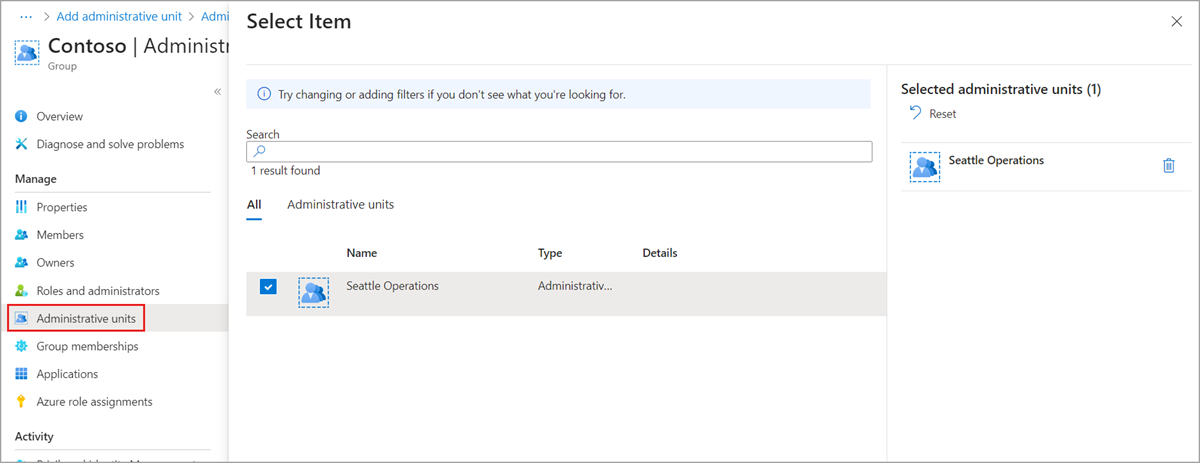Screen dimensions: 1200x464
Task: Expand the breadcrumb ellipsis menu
Action: pos(26,17)
